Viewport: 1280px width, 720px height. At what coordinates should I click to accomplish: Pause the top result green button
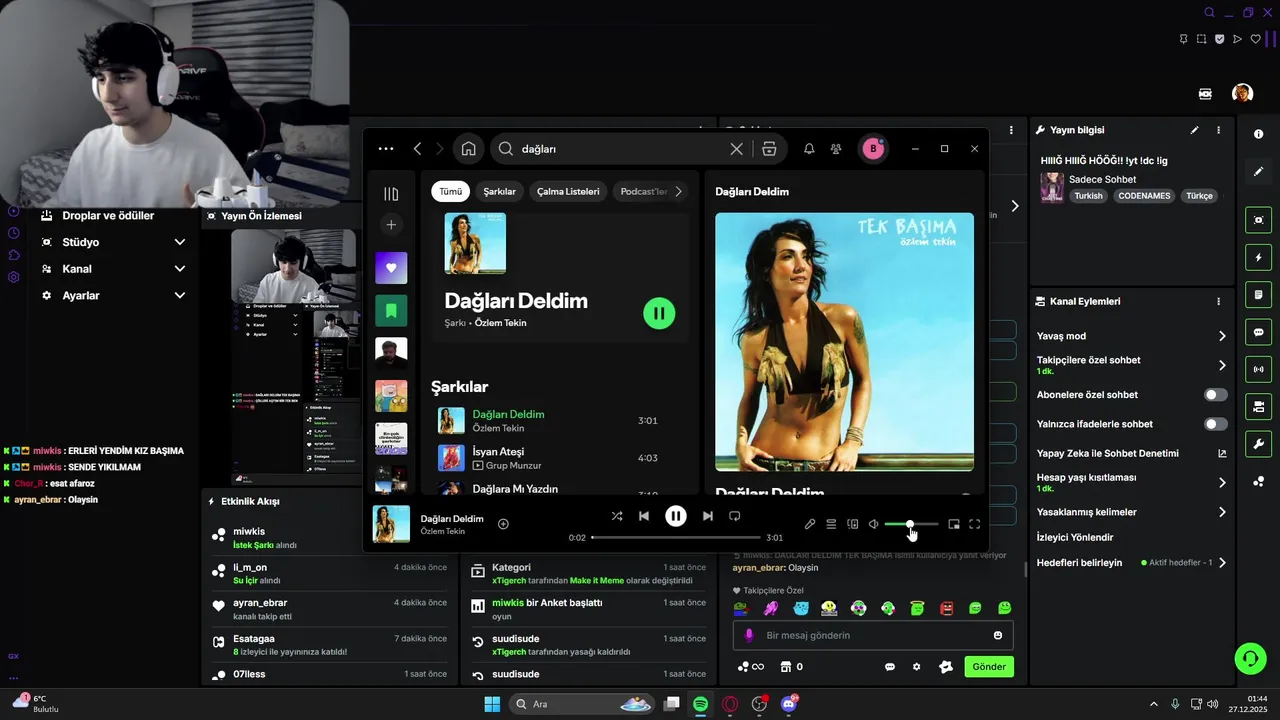click(x=659, y=313)
